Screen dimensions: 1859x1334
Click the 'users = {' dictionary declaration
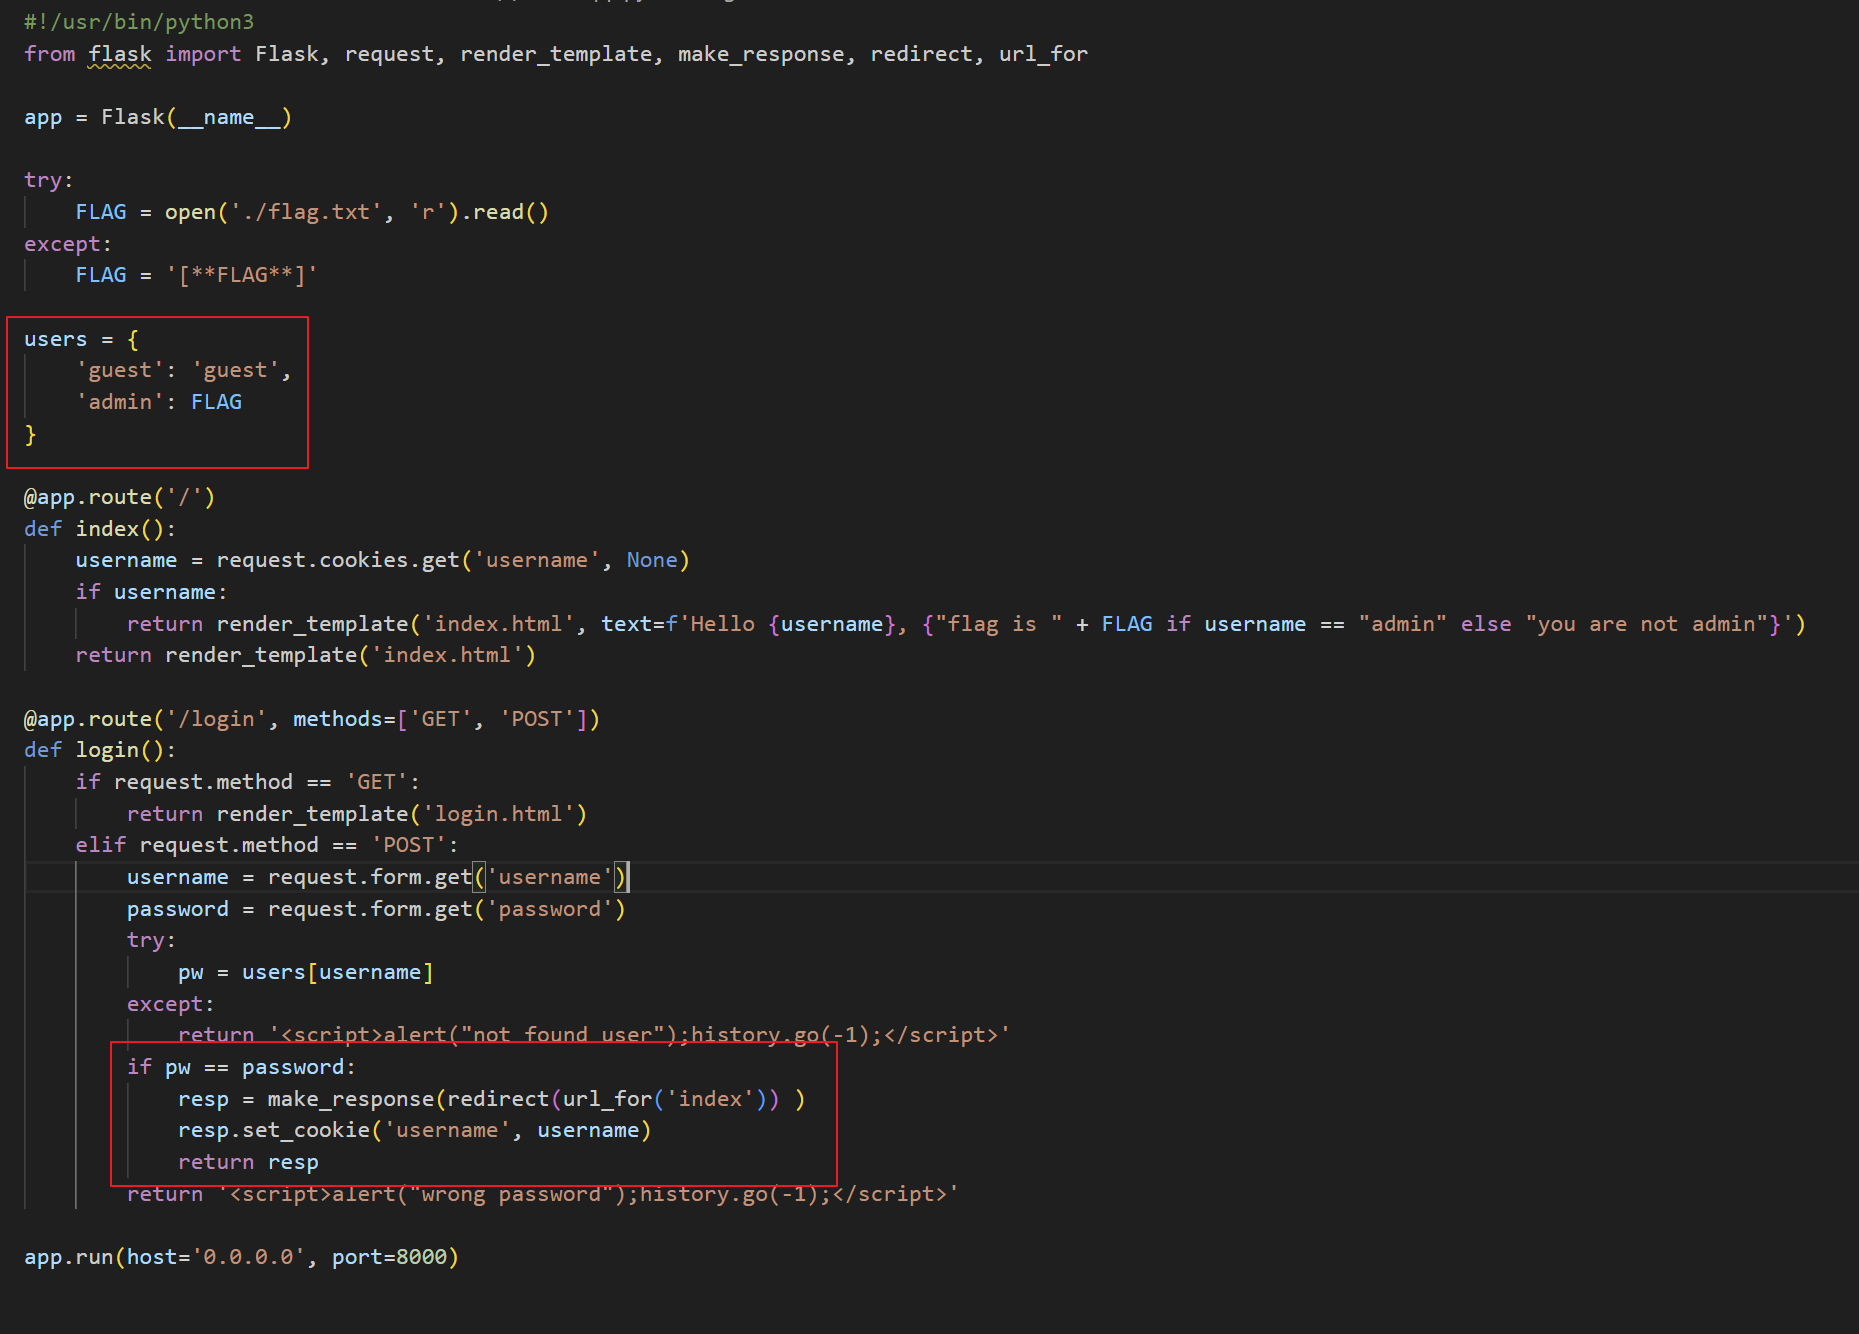pyautogui.click(x=82, y=339)
